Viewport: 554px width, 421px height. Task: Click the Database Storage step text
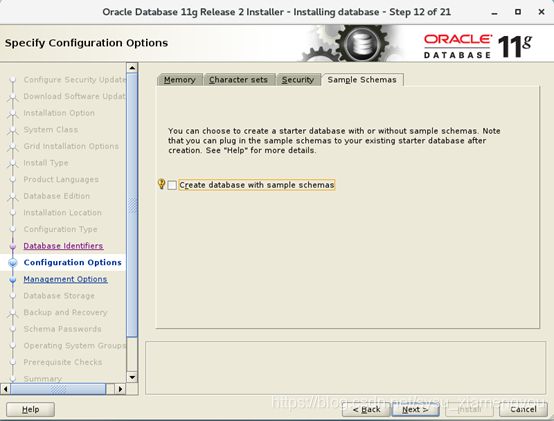tap(59, 296)
